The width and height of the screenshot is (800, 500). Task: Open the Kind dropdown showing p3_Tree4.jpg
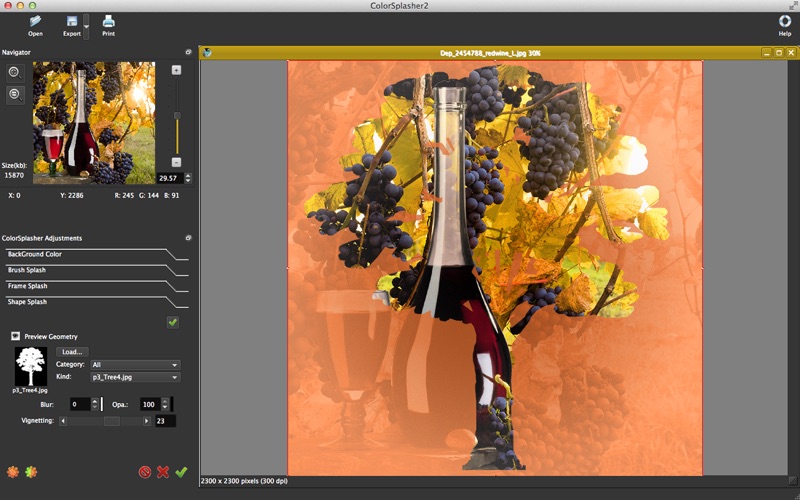click(135, 378)
